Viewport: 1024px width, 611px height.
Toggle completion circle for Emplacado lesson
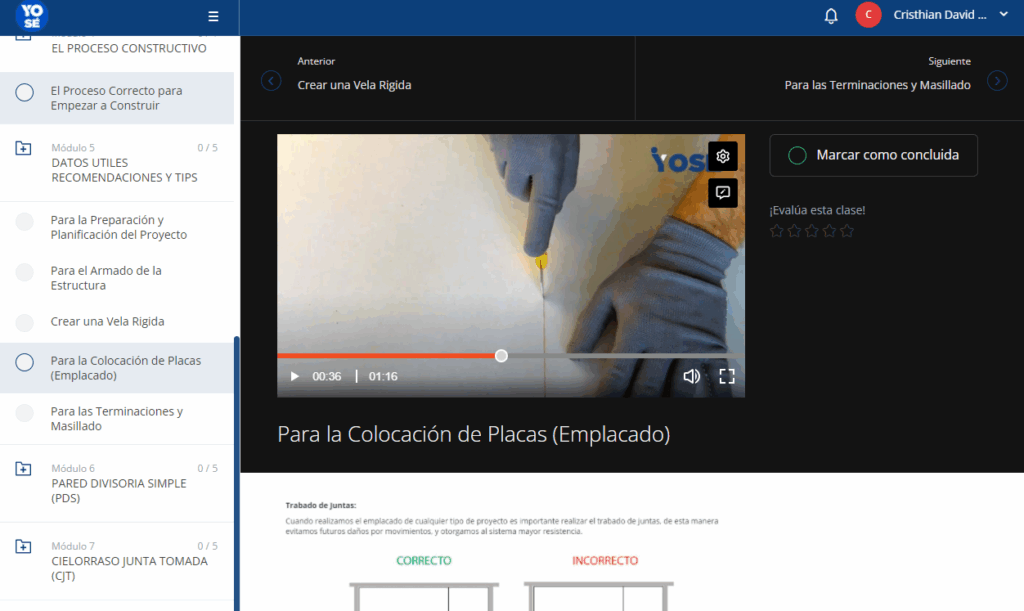click(x=24, y=362)
